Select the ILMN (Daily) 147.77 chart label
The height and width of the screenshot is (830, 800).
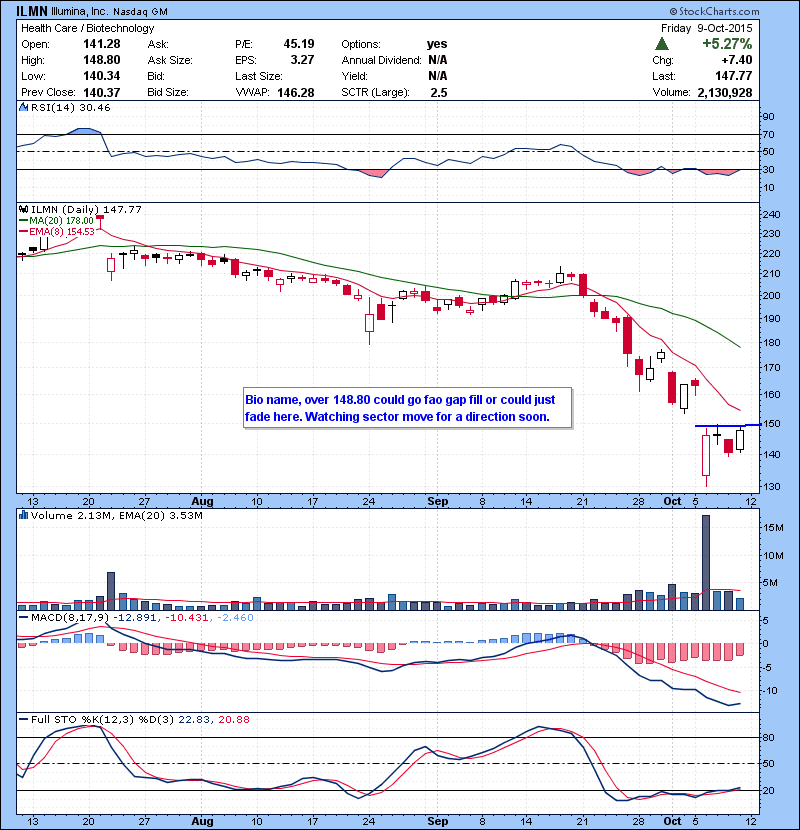pyautogui.click(x=86, y=210)
